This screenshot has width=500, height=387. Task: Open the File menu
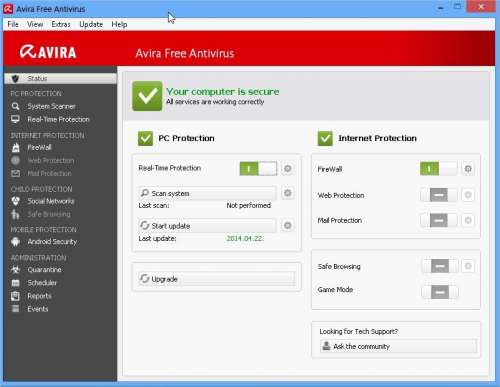pos(13,24)
